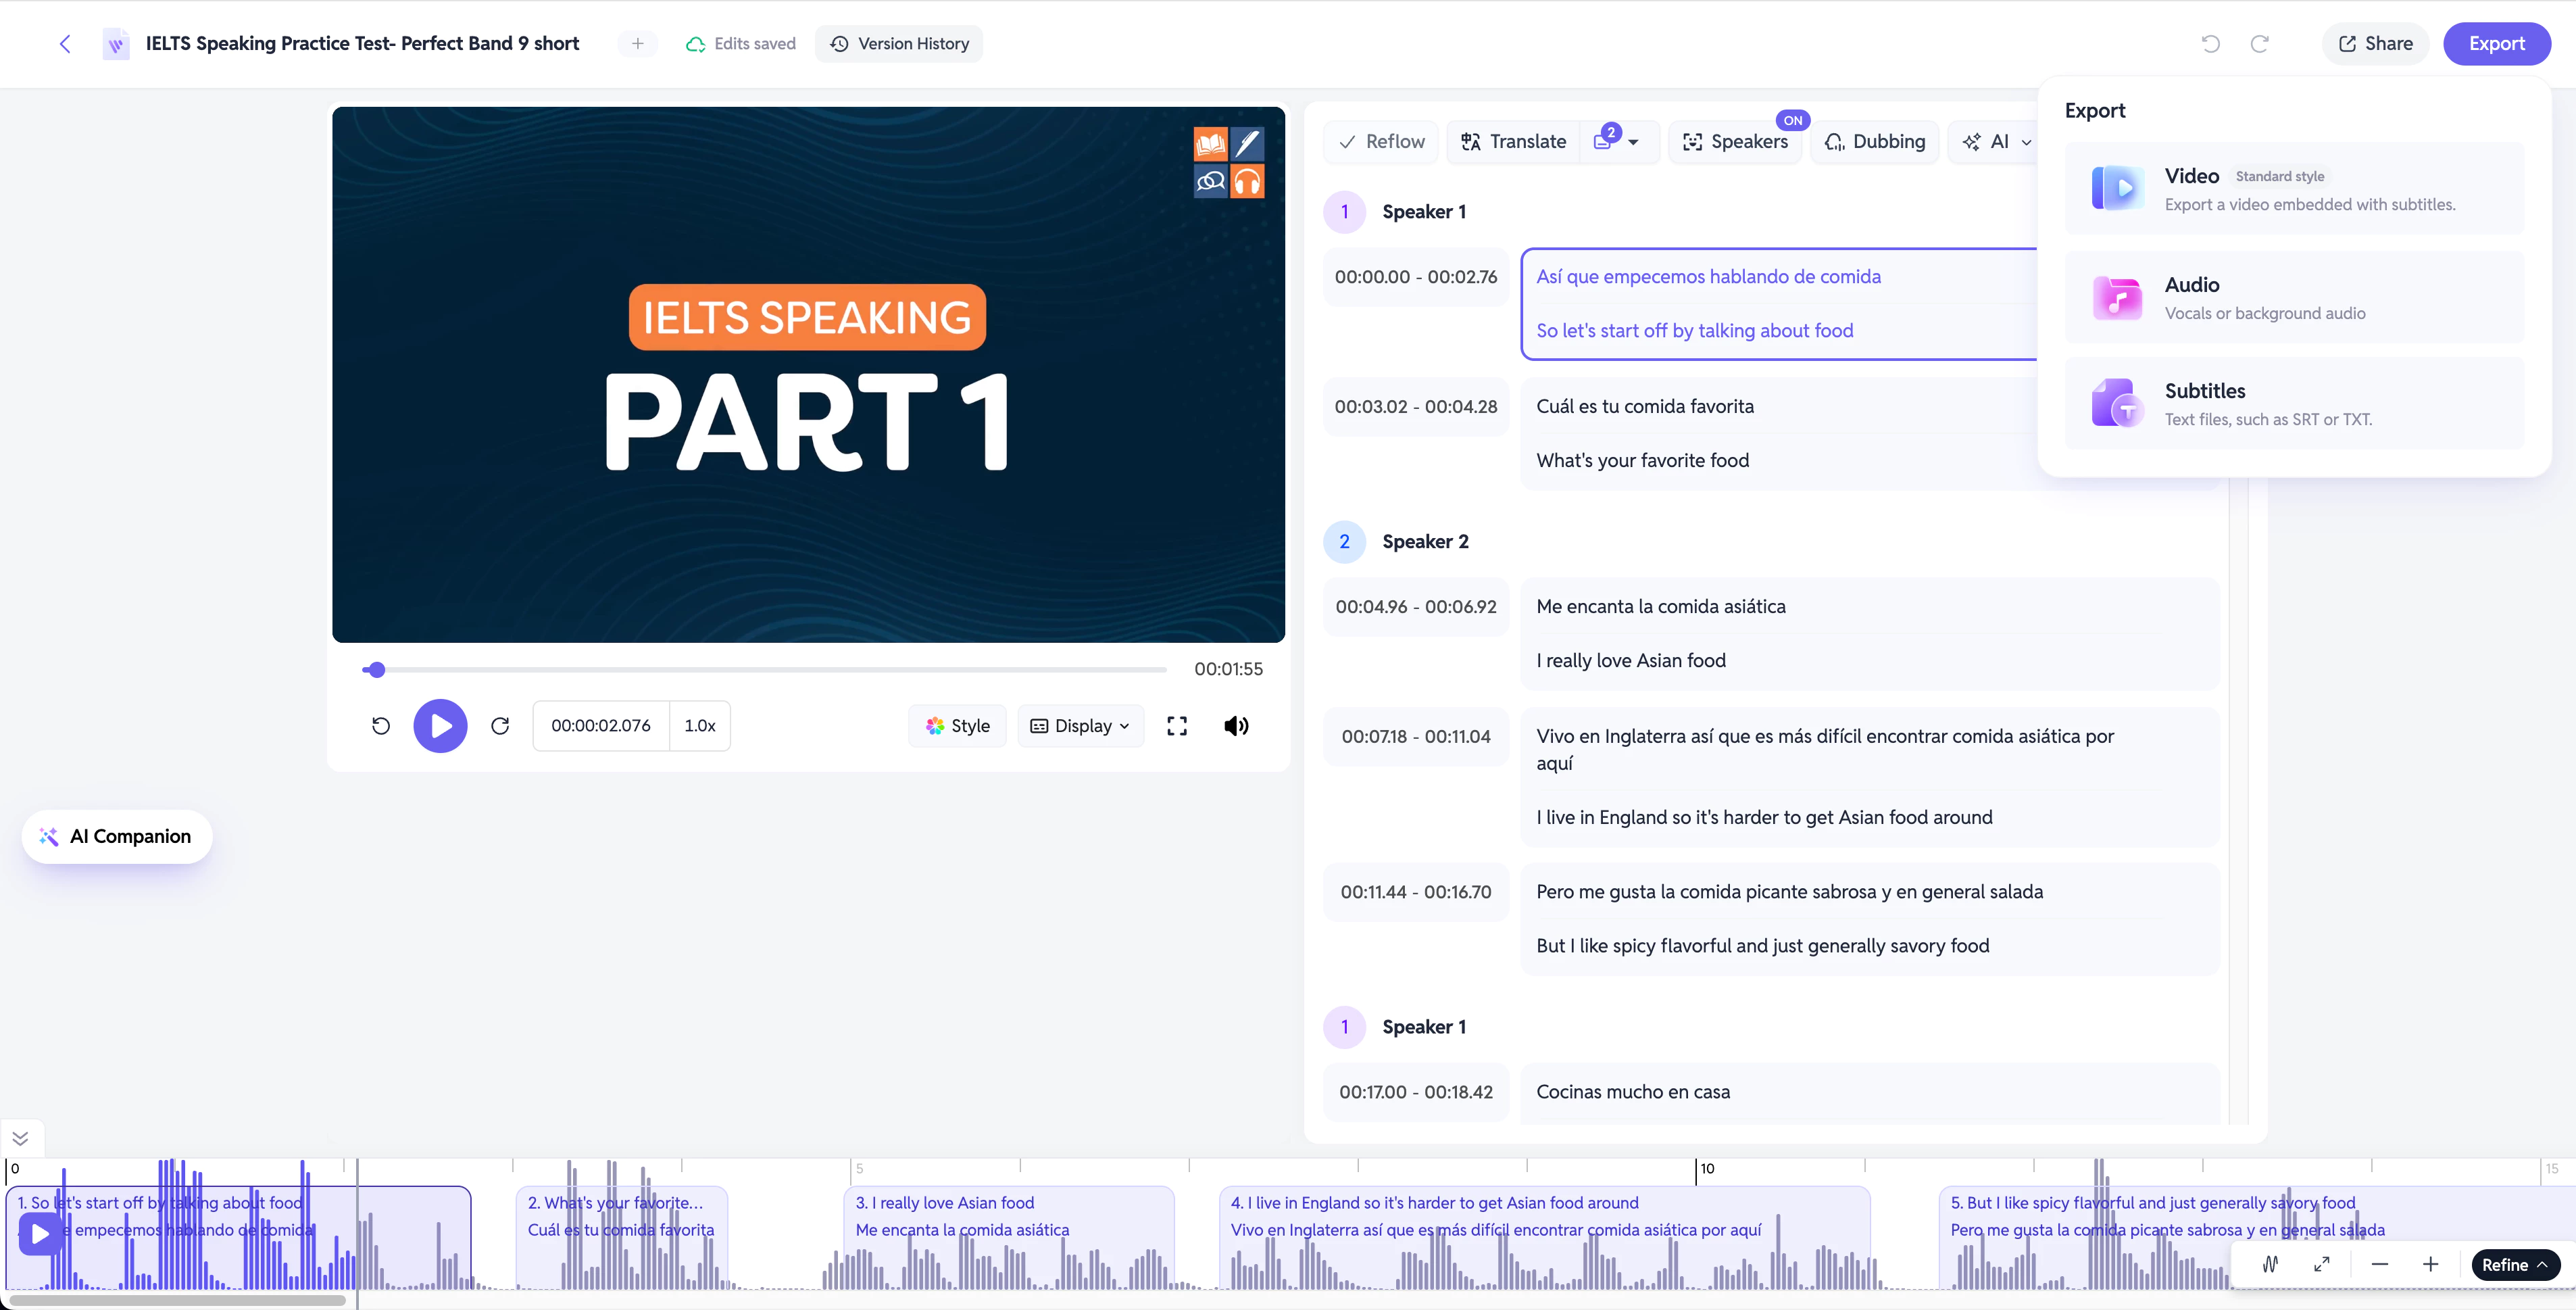
Task: Mute the video volume speaker icon
Action: (1236, 726)
